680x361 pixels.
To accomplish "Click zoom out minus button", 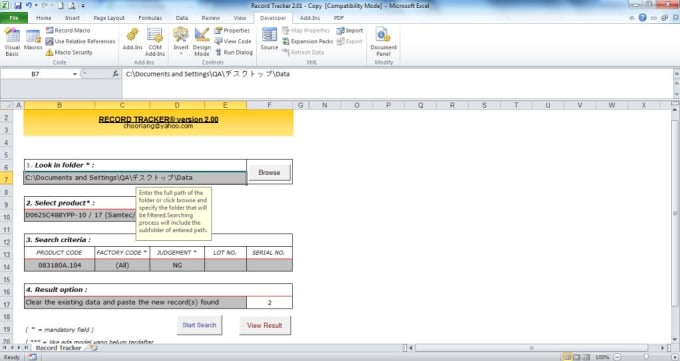I will [x=617, y=357].
